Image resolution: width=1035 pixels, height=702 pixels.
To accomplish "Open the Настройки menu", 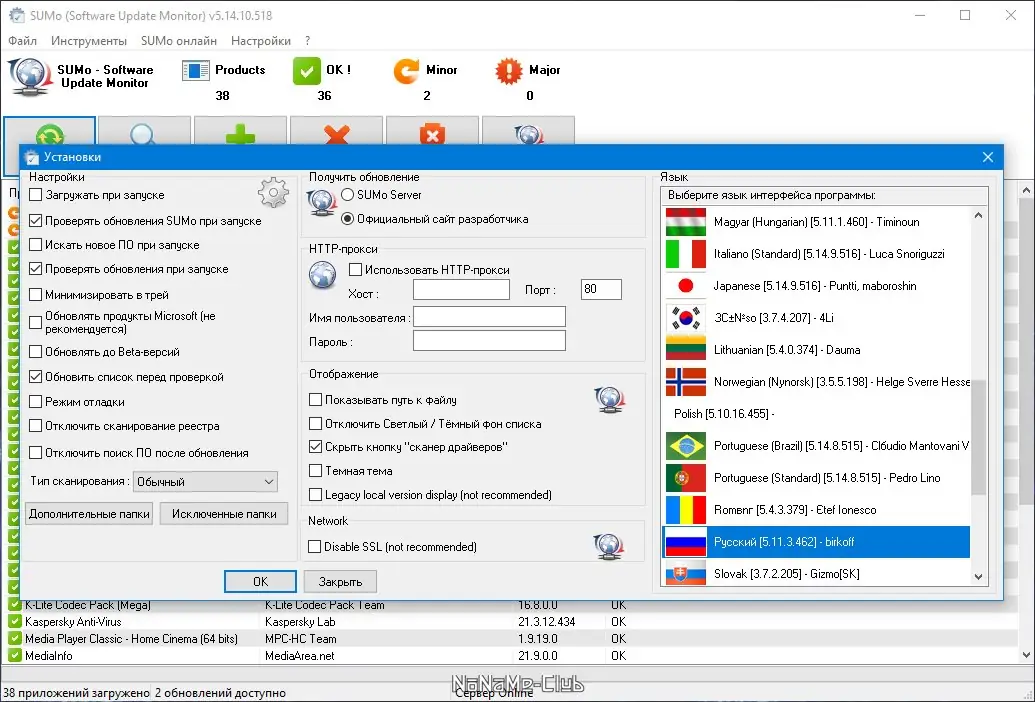I will pos(261,41).
